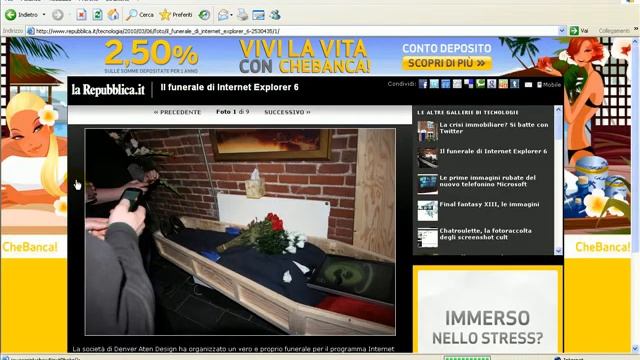This screenshot has width=640, height=360.
Task: Share via the Facebook icon
Action: 423,84
